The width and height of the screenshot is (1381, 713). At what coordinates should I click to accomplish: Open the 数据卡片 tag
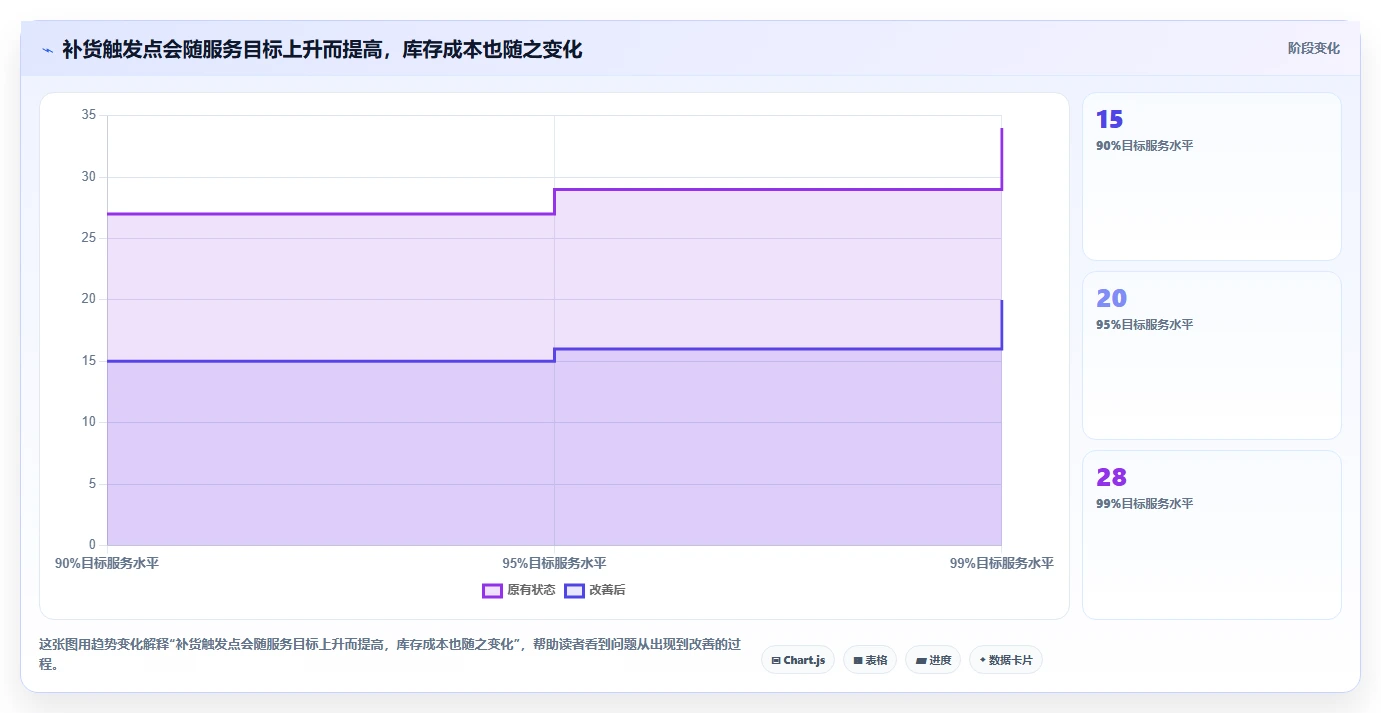1006,660
